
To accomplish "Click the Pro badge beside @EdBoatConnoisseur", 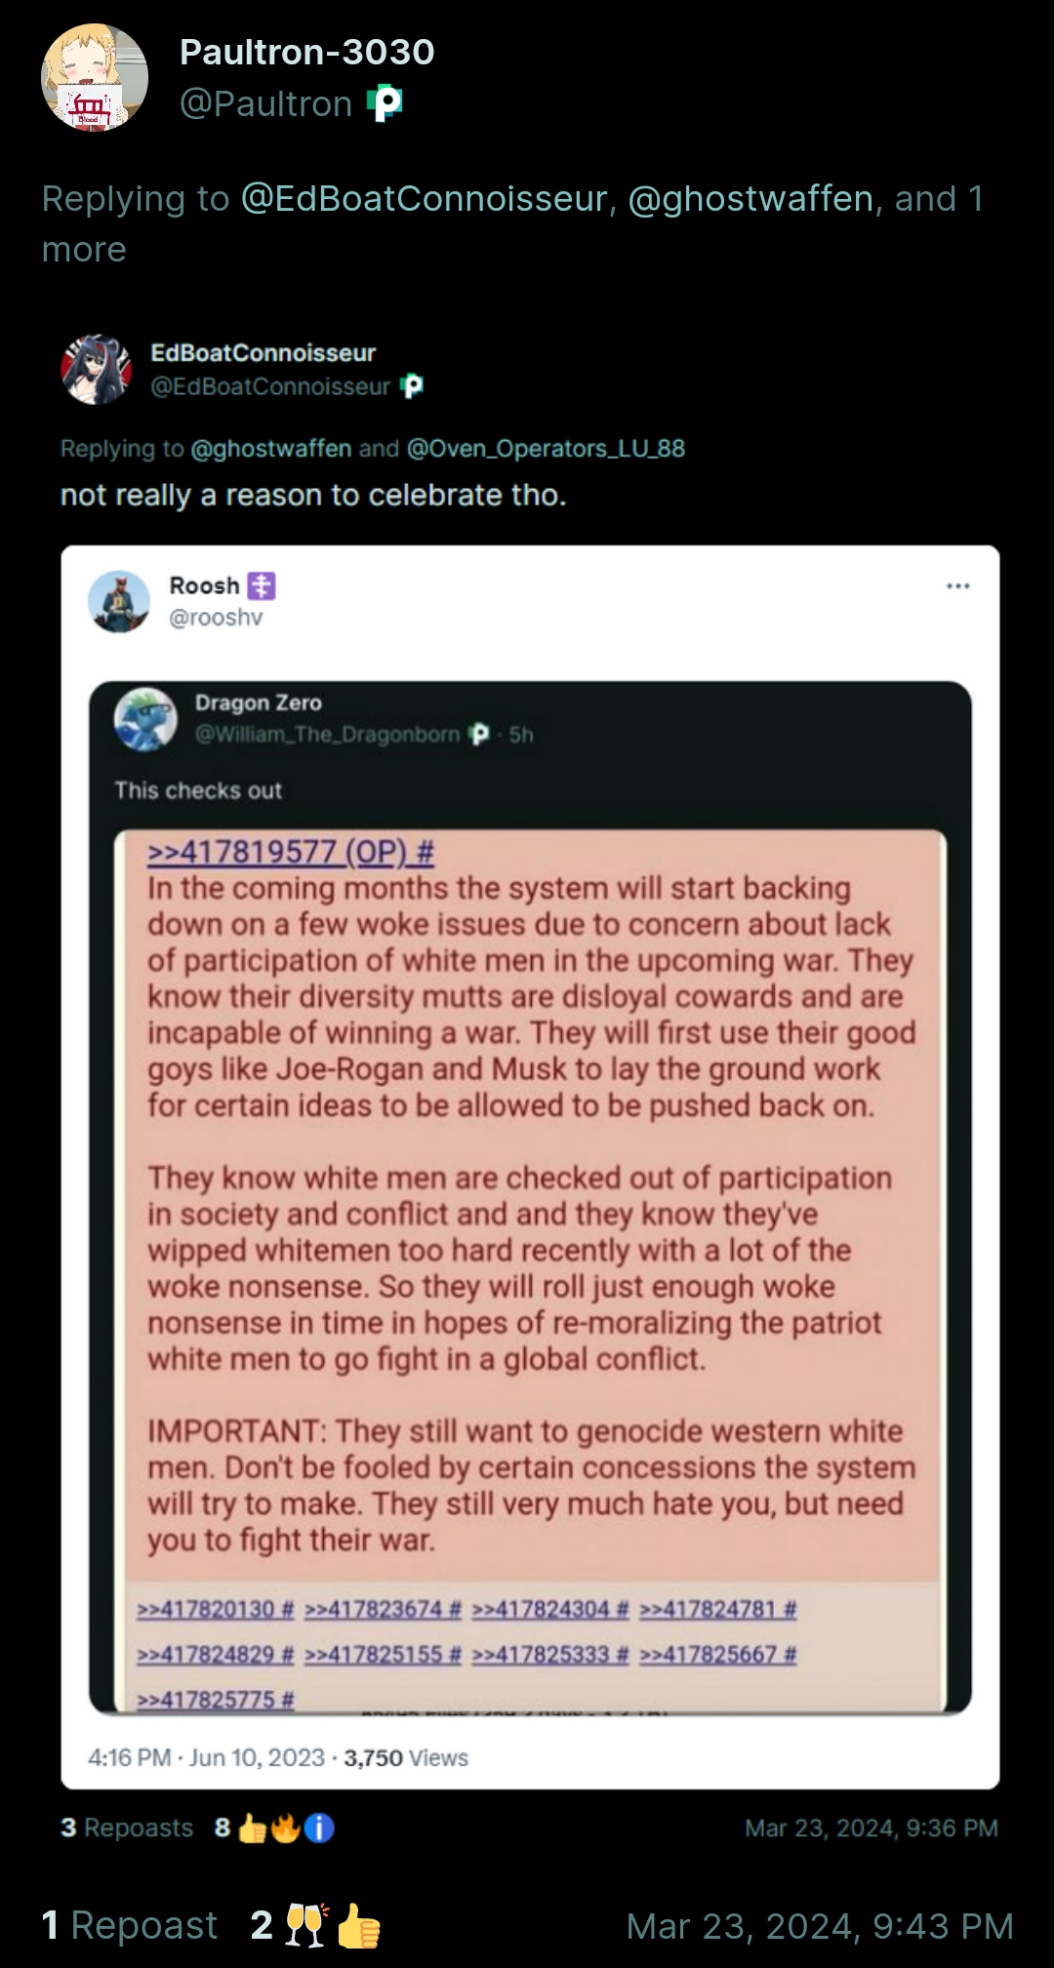I will pyautogui.click(x=412, y=386).
